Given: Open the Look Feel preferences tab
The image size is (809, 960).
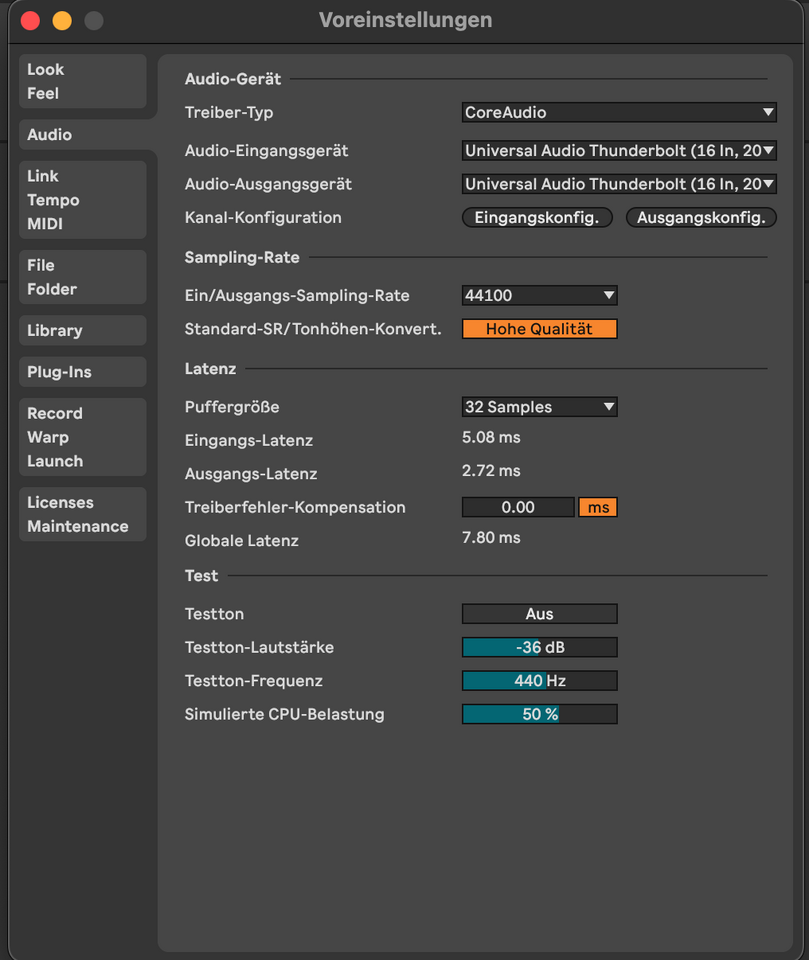Looking at the screenshot, I should coord(83,81).
